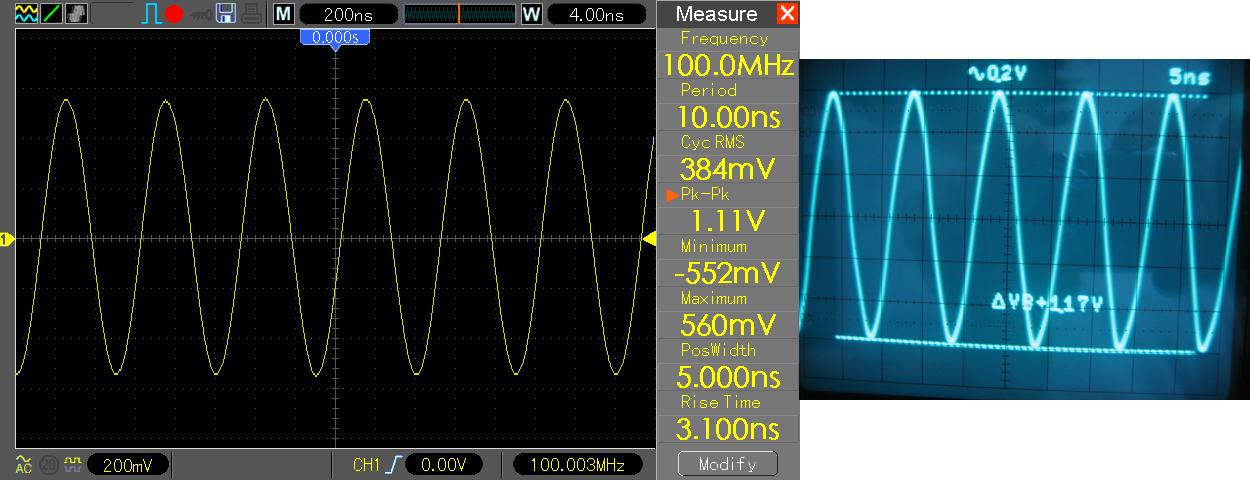Close the Measure panel
1250x480 pixels.
click(x=787, y=14)
